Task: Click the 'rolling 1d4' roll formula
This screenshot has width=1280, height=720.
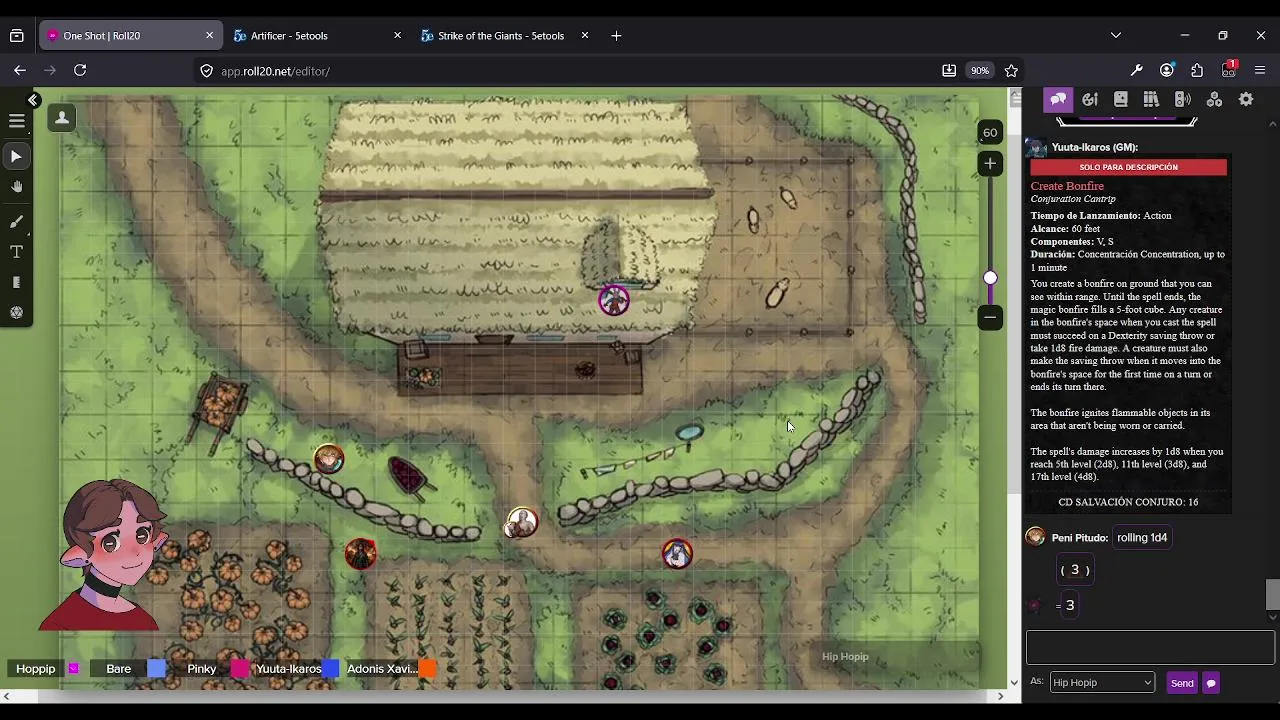Action: point(1142,538)
